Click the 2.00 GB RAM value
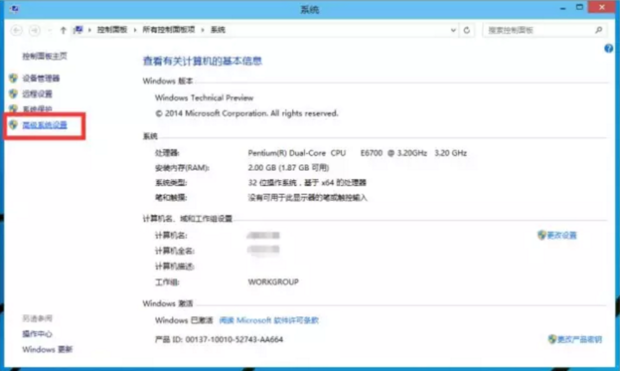This screenshot has height=371, width=620. pyautogui.click(x=289, y=168)
